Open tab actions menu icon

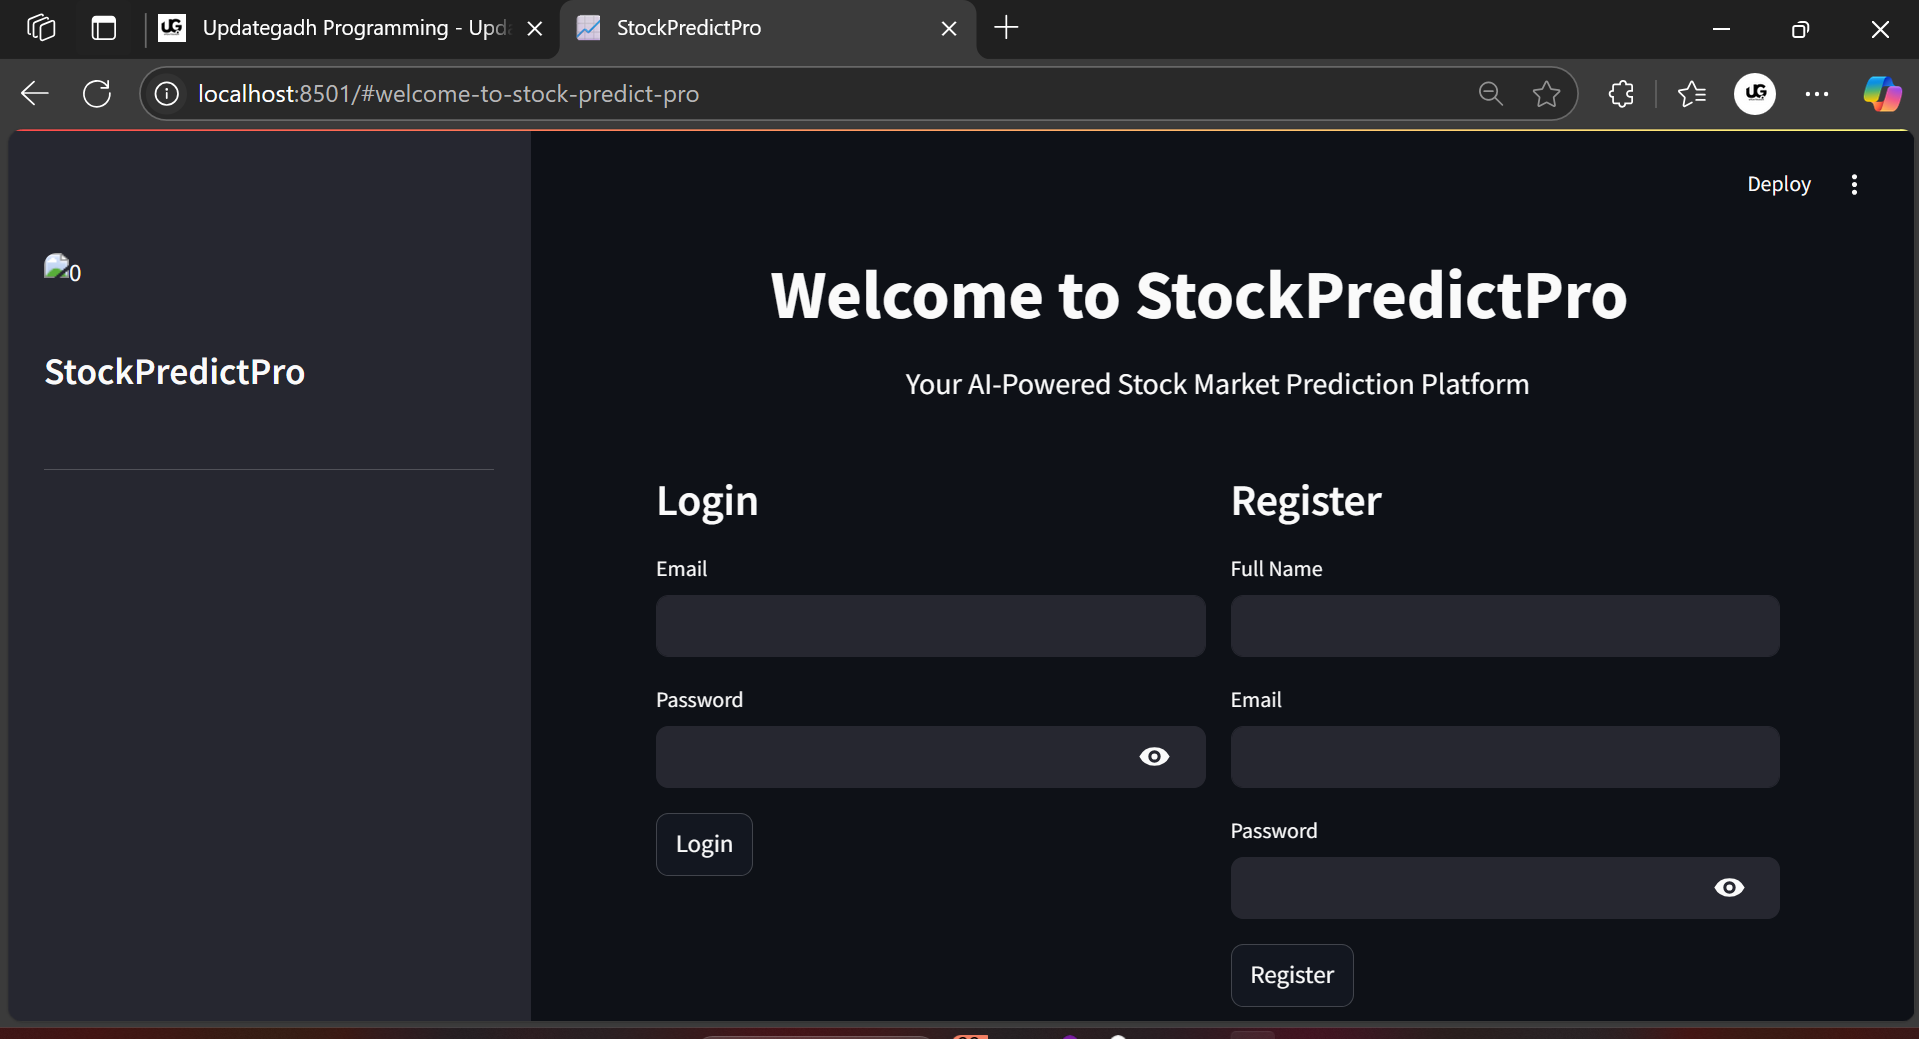click(x=104, y=28)
